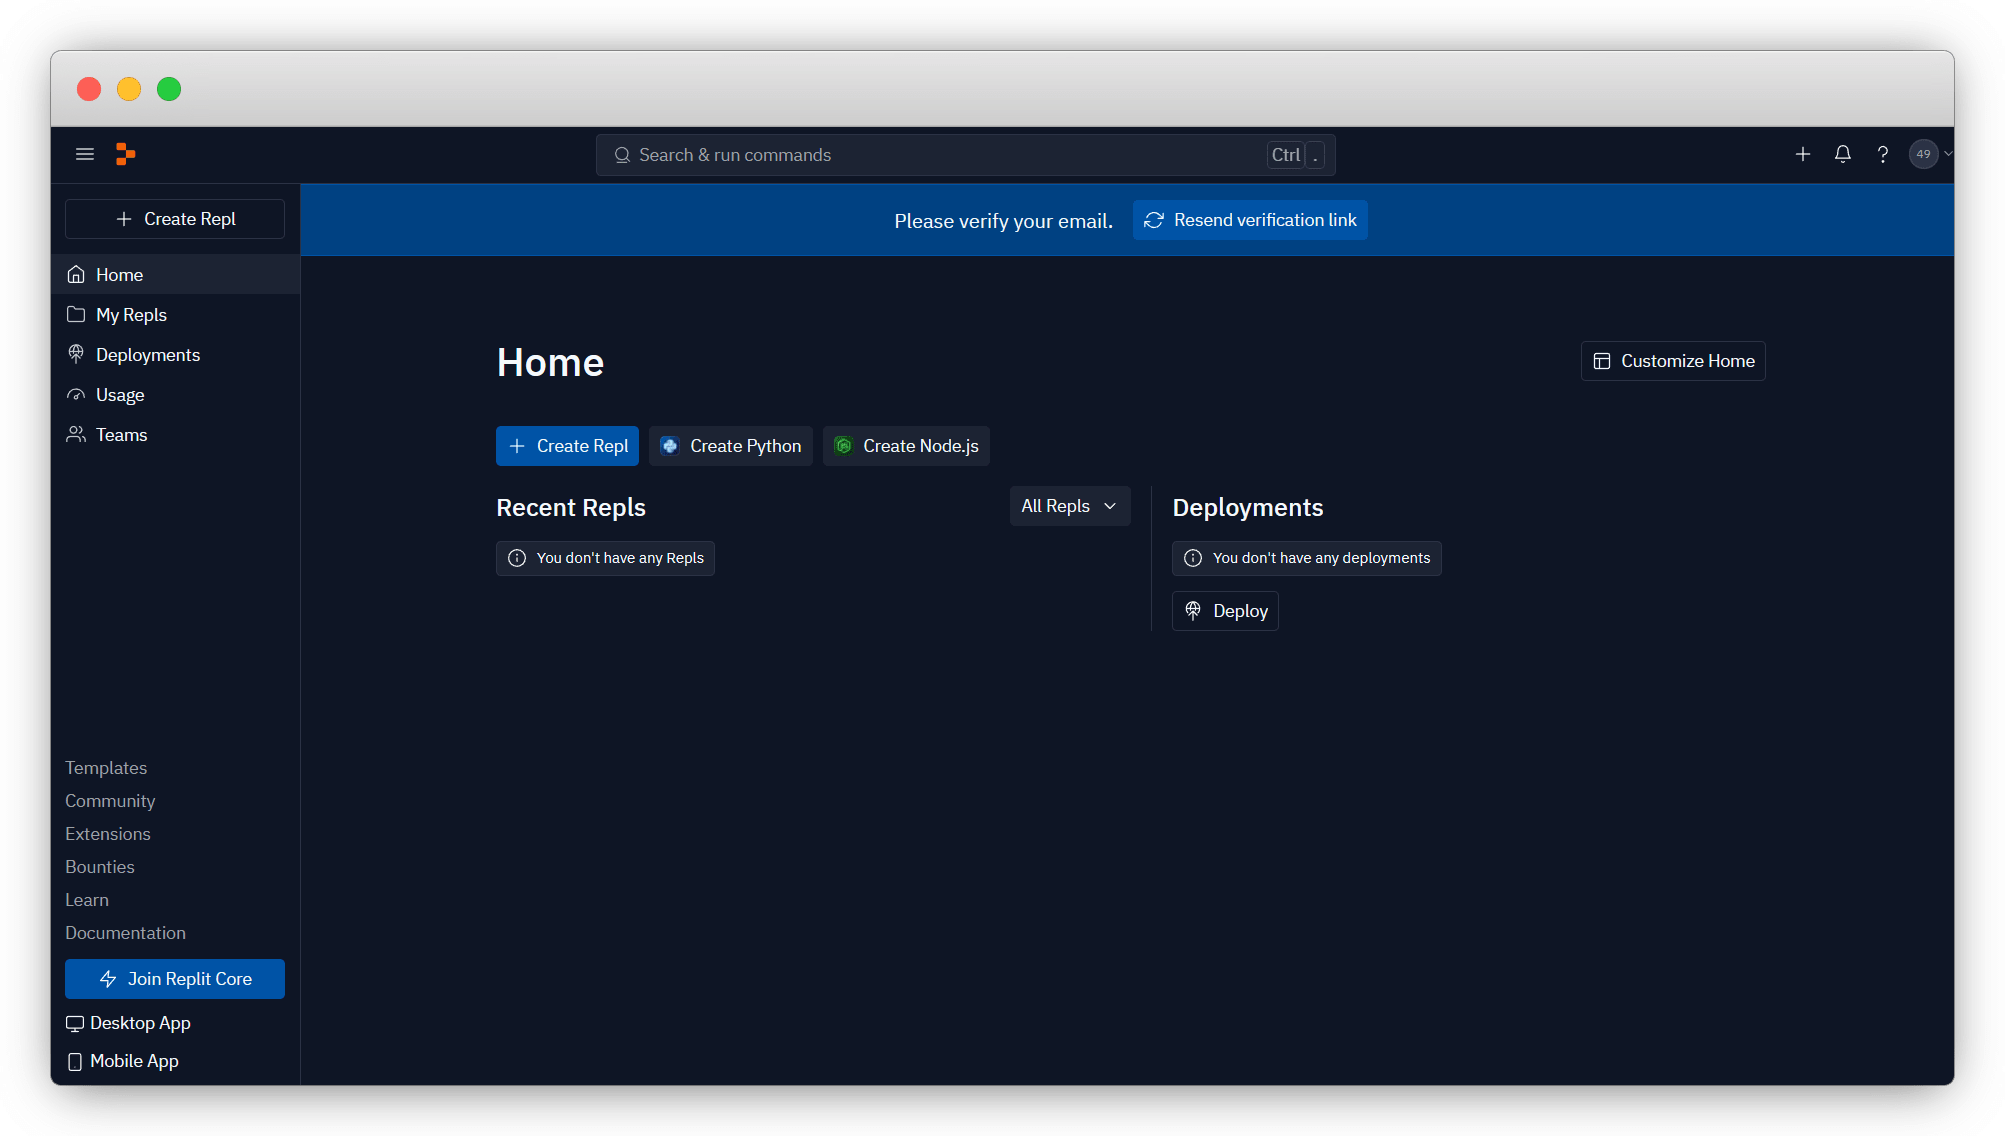Select Usage in sidebar

(120, 395)
